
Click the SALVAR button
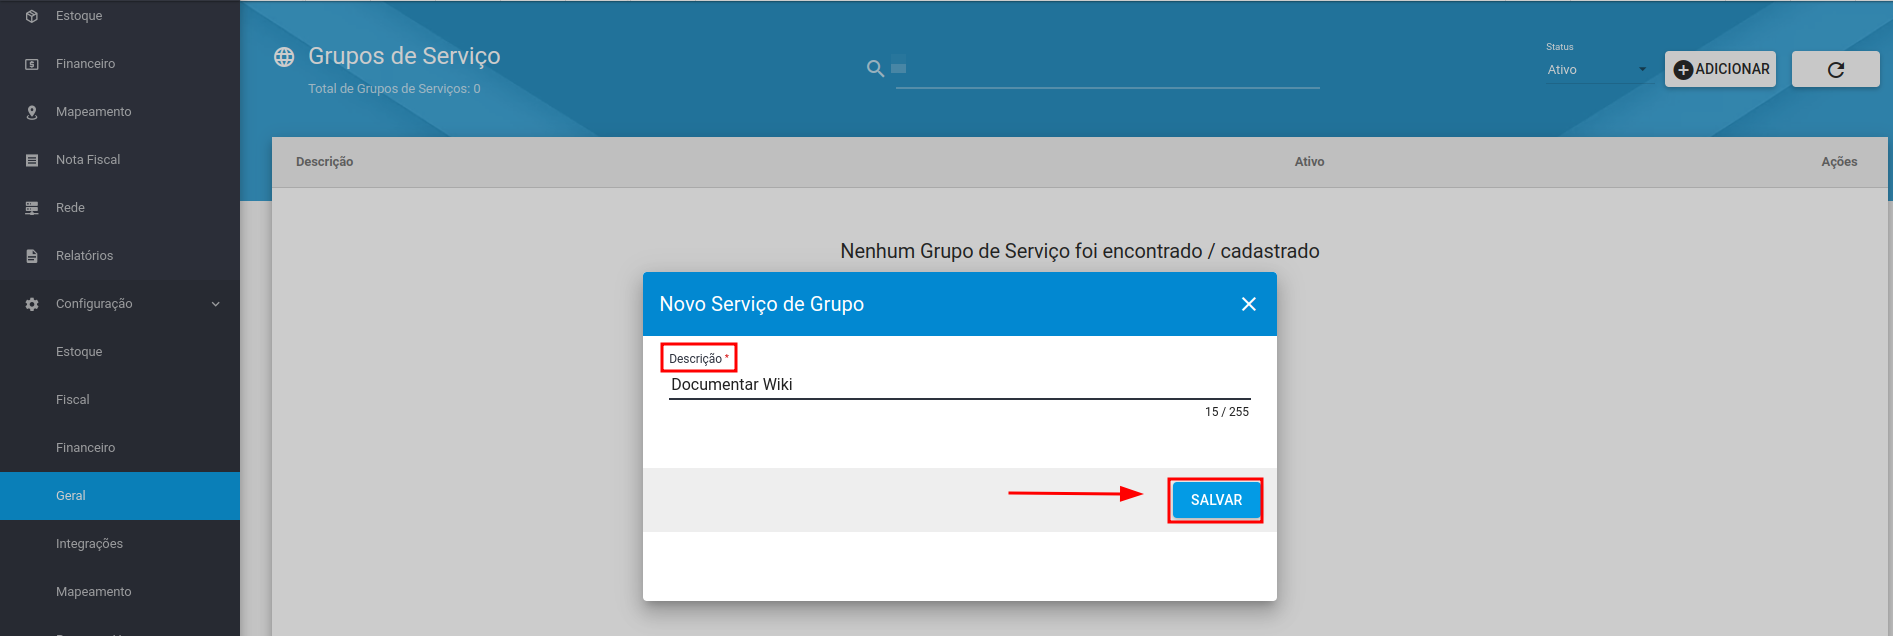tap(1216, 500)
